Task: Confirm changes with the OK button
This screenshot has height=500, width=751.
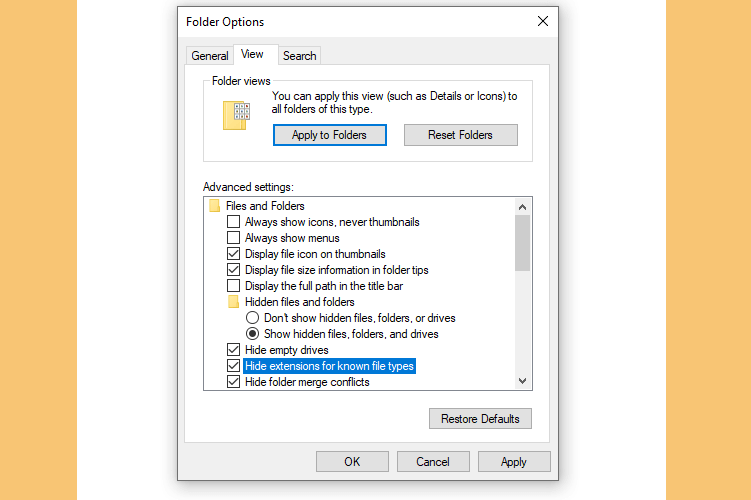Action: click(352, 462)
